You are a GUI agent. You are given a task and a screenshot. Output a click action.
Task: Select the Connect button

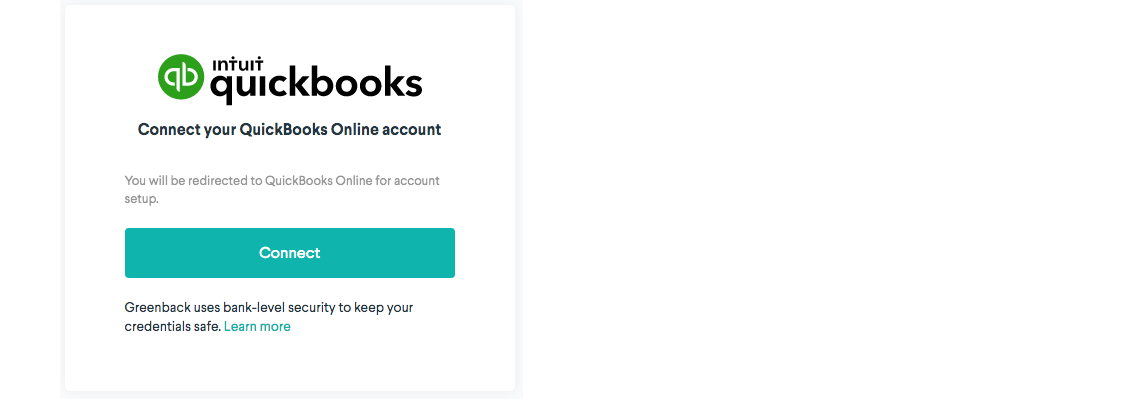(290, 253)
